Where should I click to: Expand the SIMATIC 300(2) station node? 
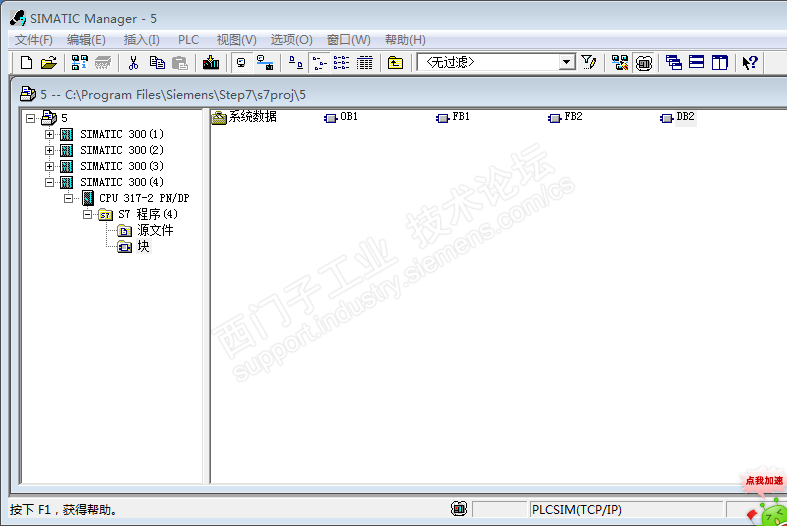pyautogui.click(x=49, y=151)
